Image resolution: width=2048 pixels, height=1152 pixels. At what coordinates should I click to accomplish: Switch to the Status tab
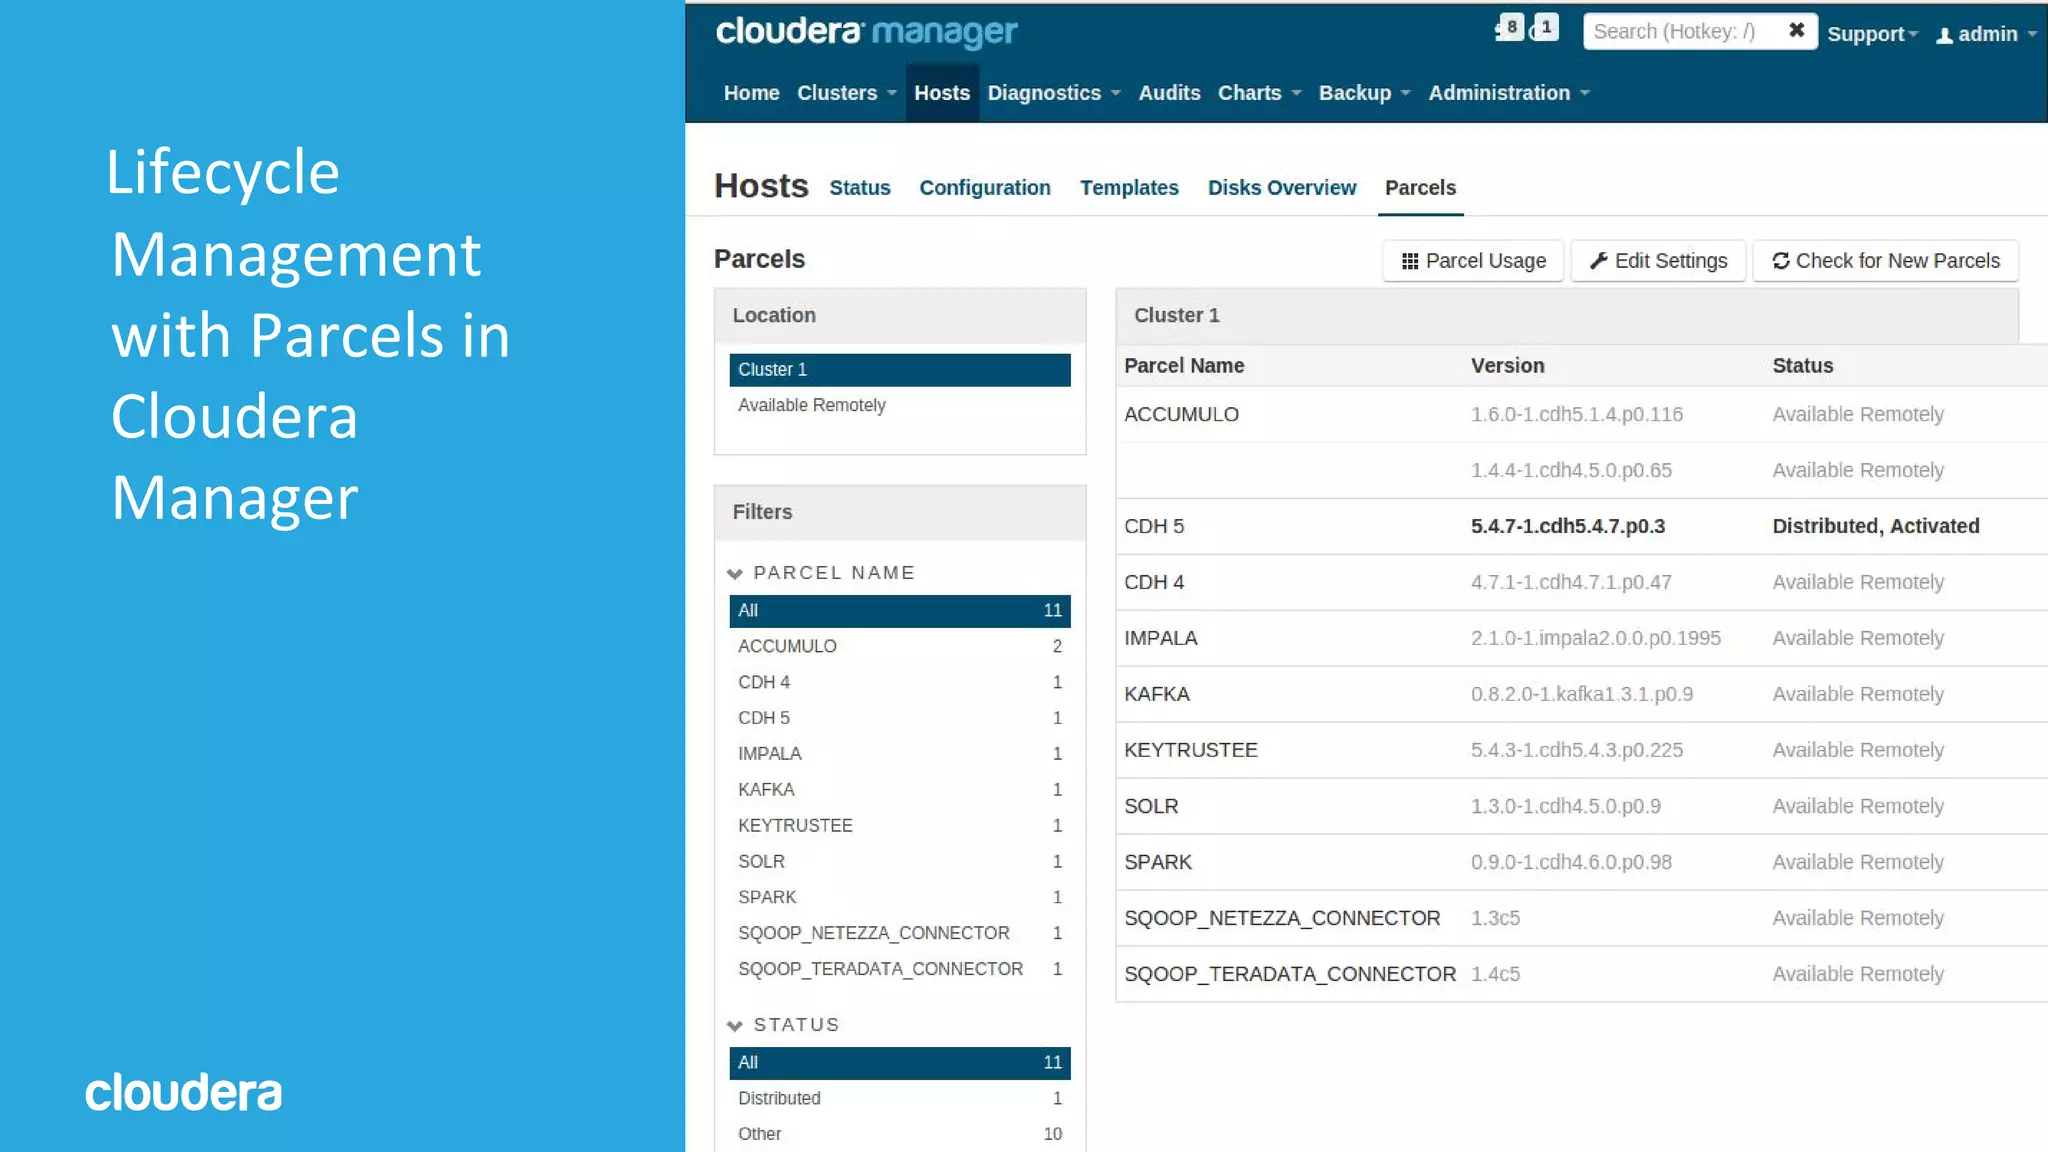point(859,188)
